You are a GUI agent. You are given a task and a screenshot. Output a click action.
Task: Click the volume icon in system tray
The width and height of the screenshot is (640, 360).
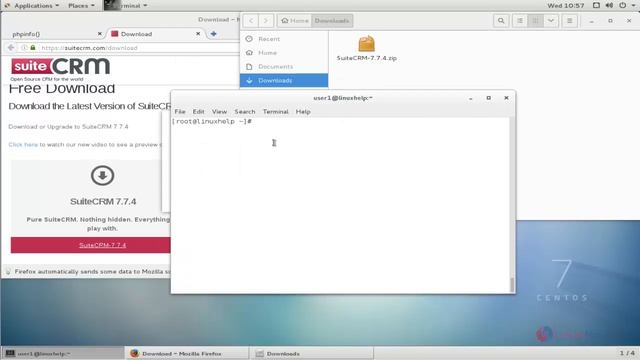[x=609, y=5]
